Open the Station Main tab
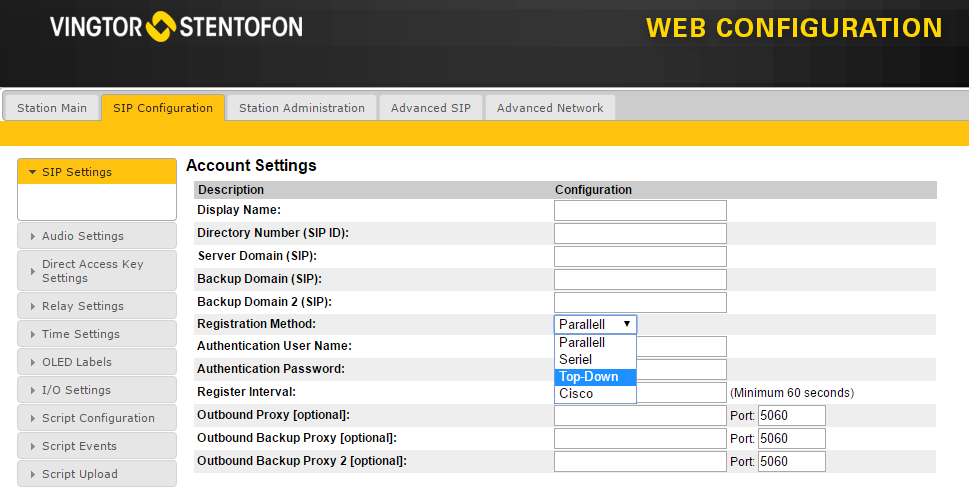The image size is (969, 499). point(52,108)
